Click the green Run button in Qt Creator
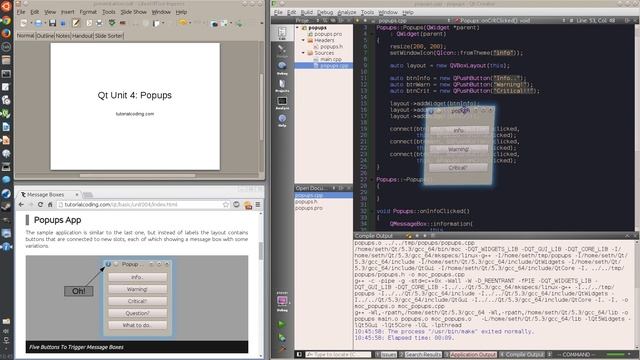Screen dimensions: 640x360 (282, 324)
